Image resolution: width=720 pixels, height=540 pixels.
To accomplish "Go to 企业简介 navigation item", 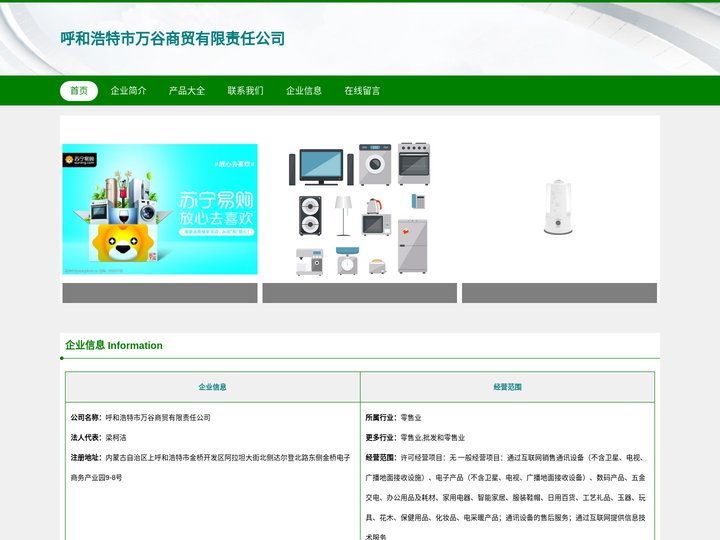I will point(129,90).
